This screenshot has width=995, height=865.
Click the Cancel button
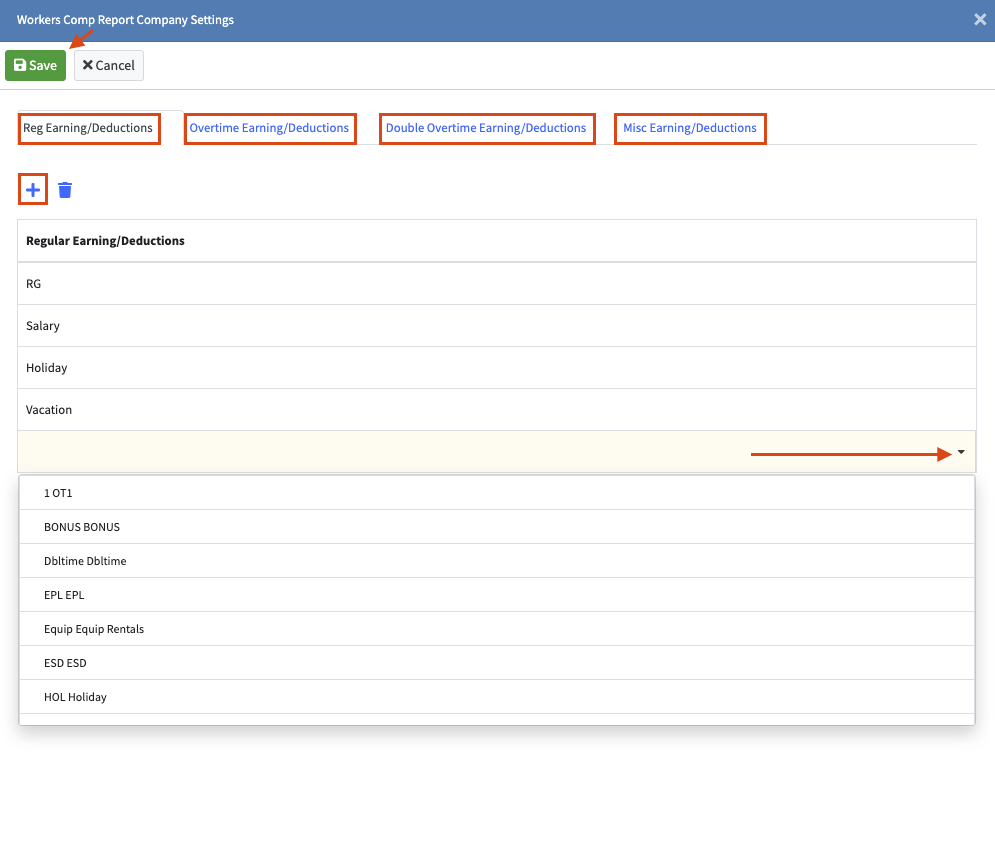[109, 65]
